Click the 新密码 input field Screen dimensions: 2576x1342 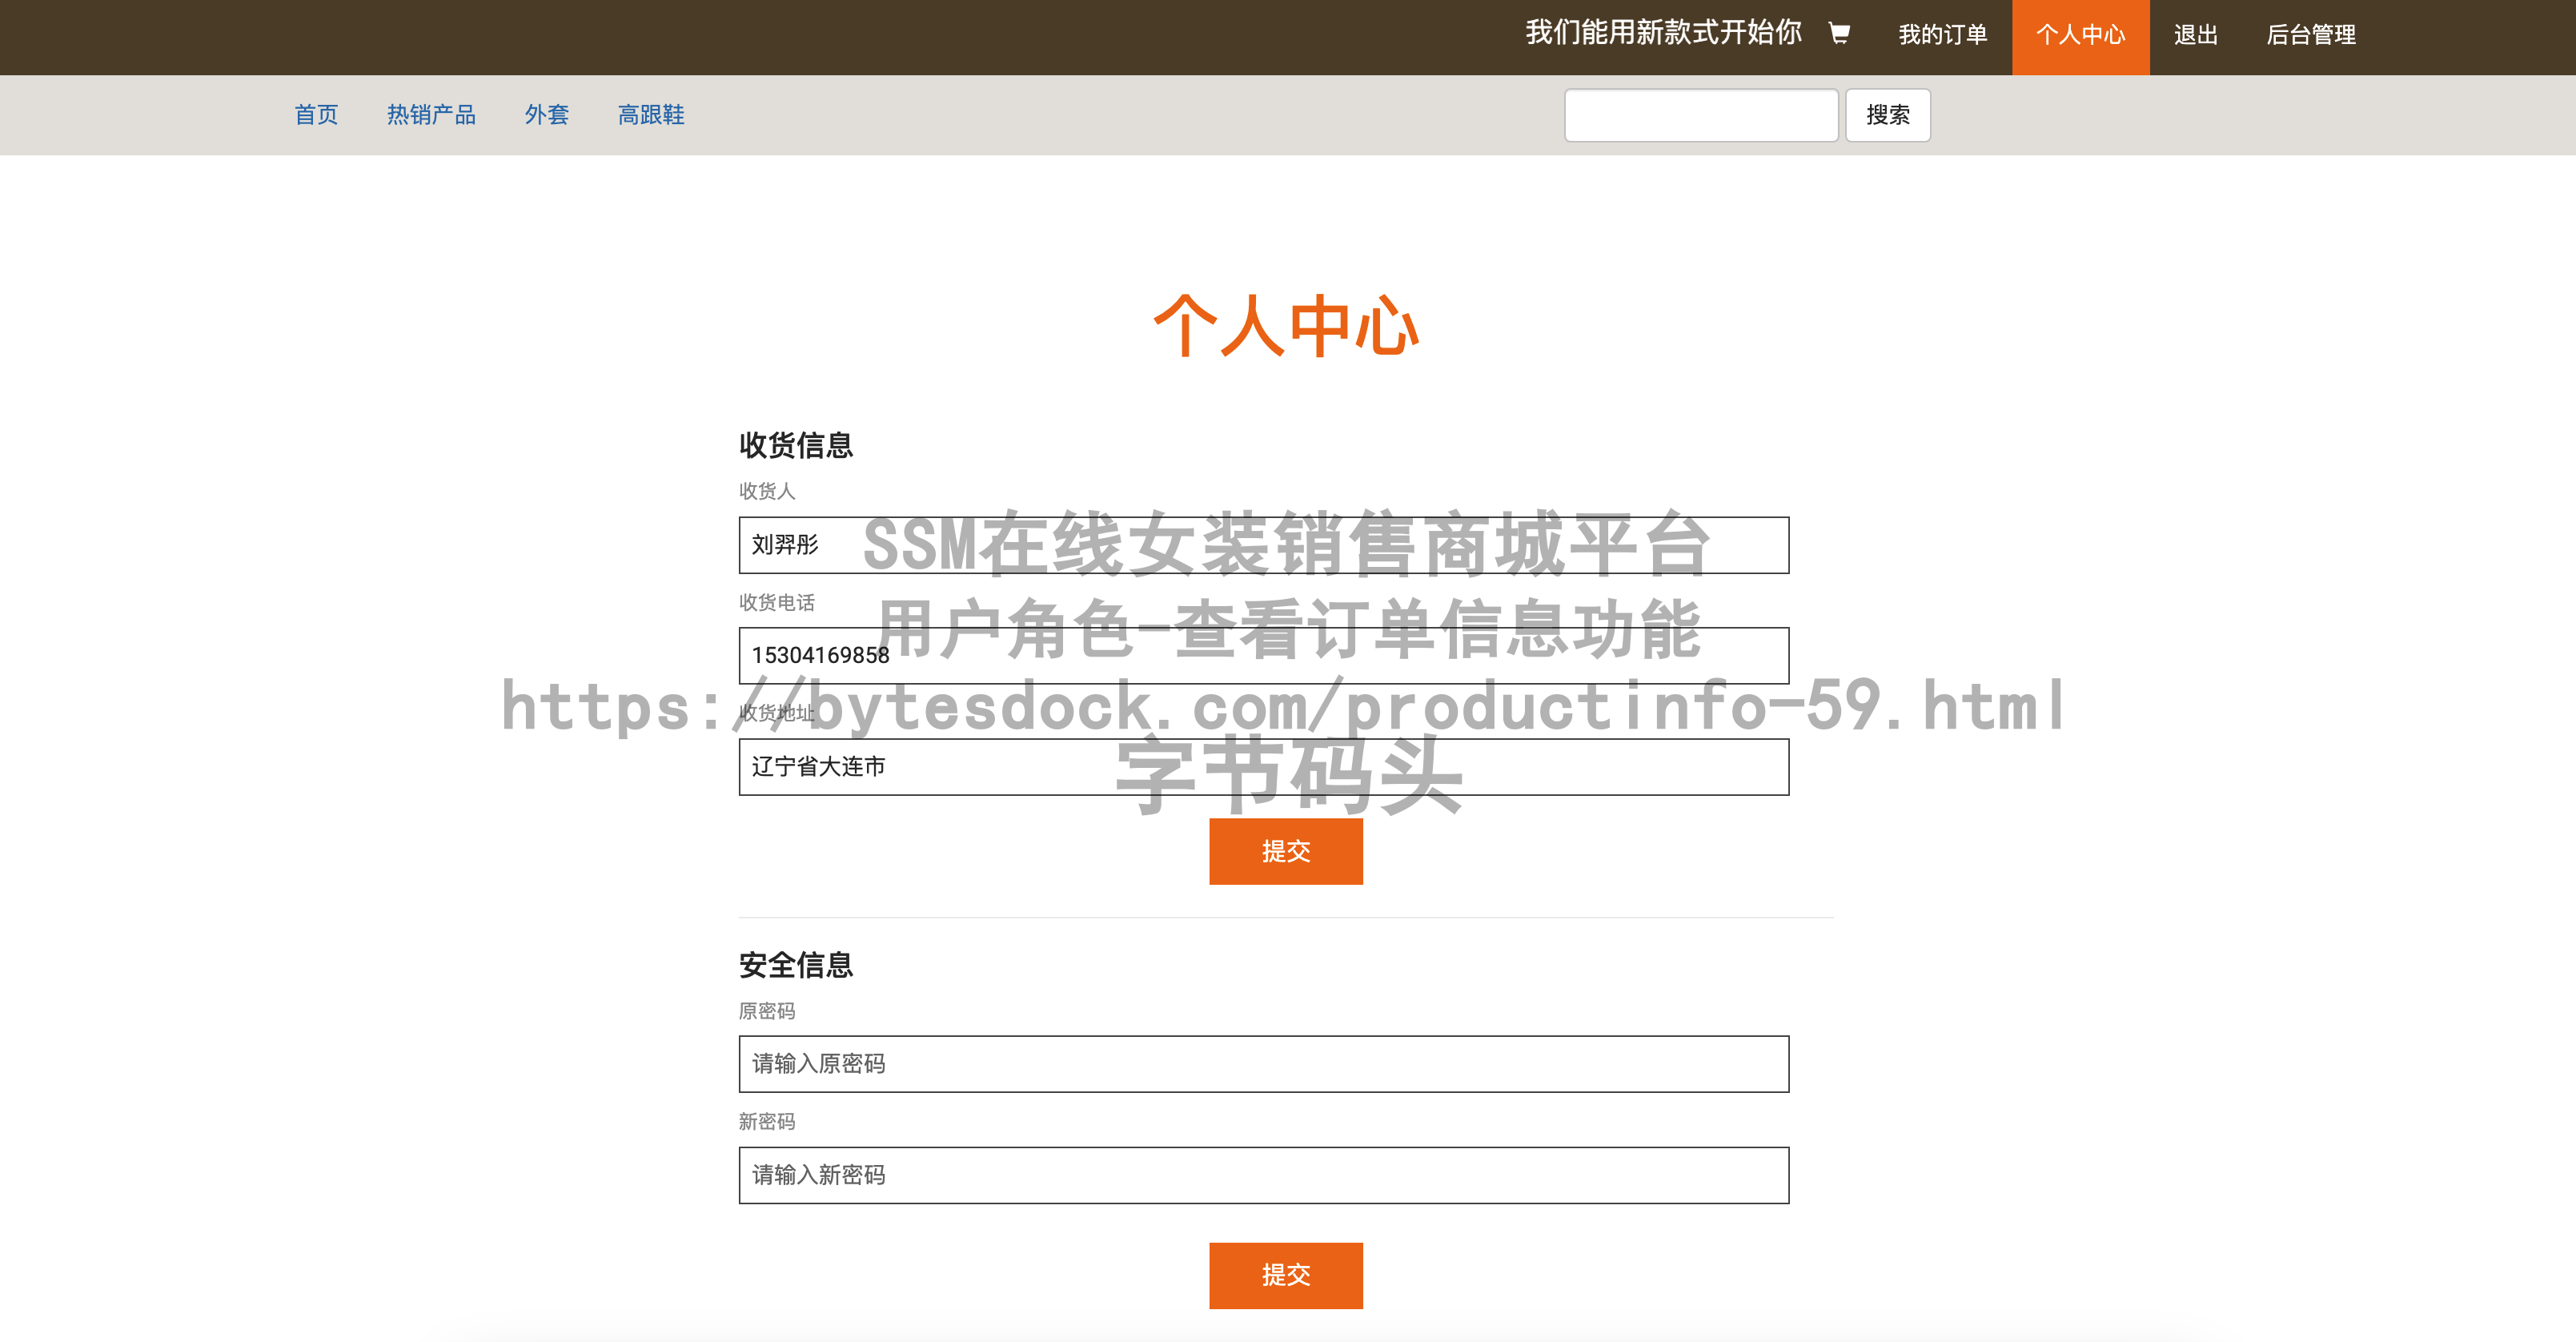[1263, 1175]
